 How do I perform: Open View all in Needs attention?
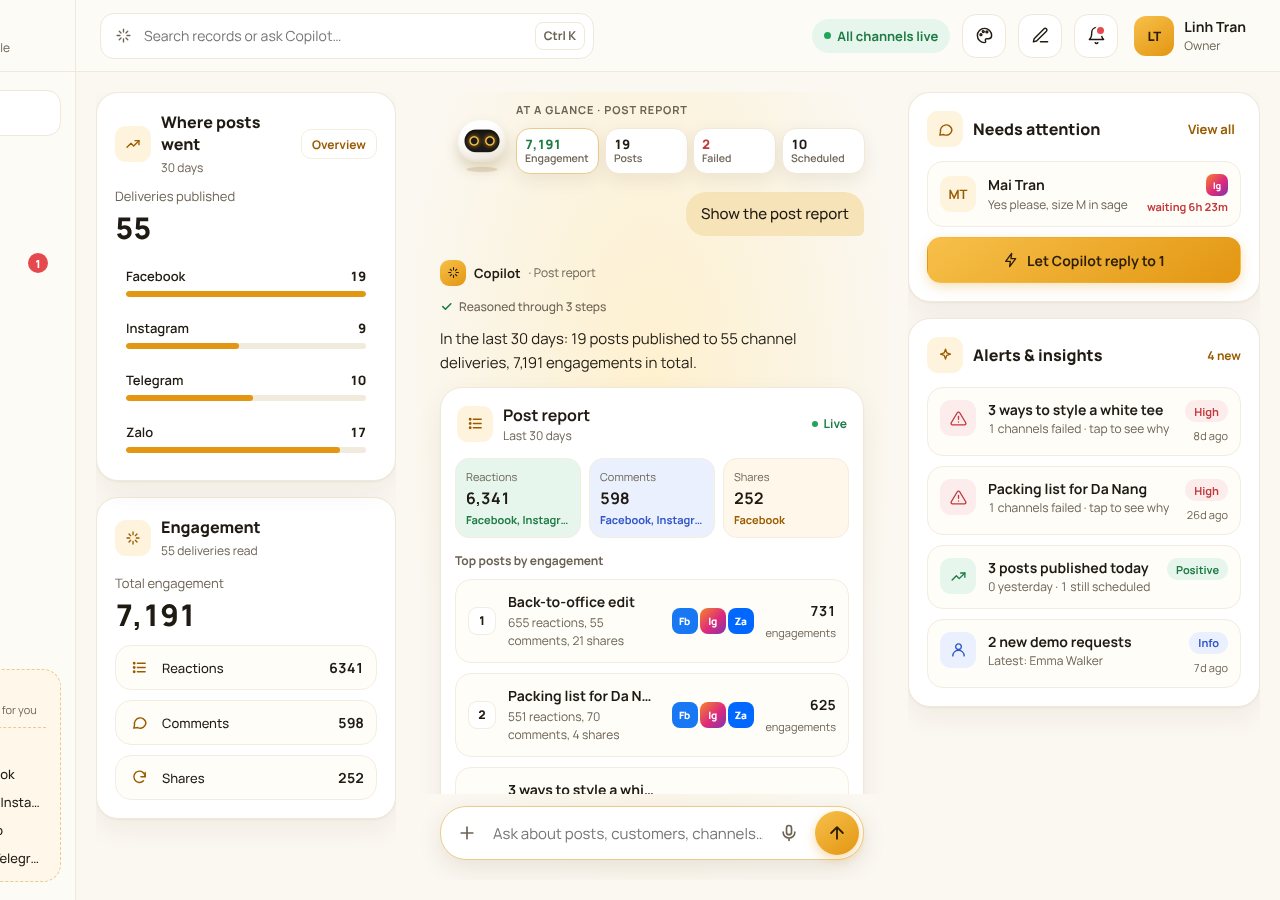click(x=1211, y=129)
